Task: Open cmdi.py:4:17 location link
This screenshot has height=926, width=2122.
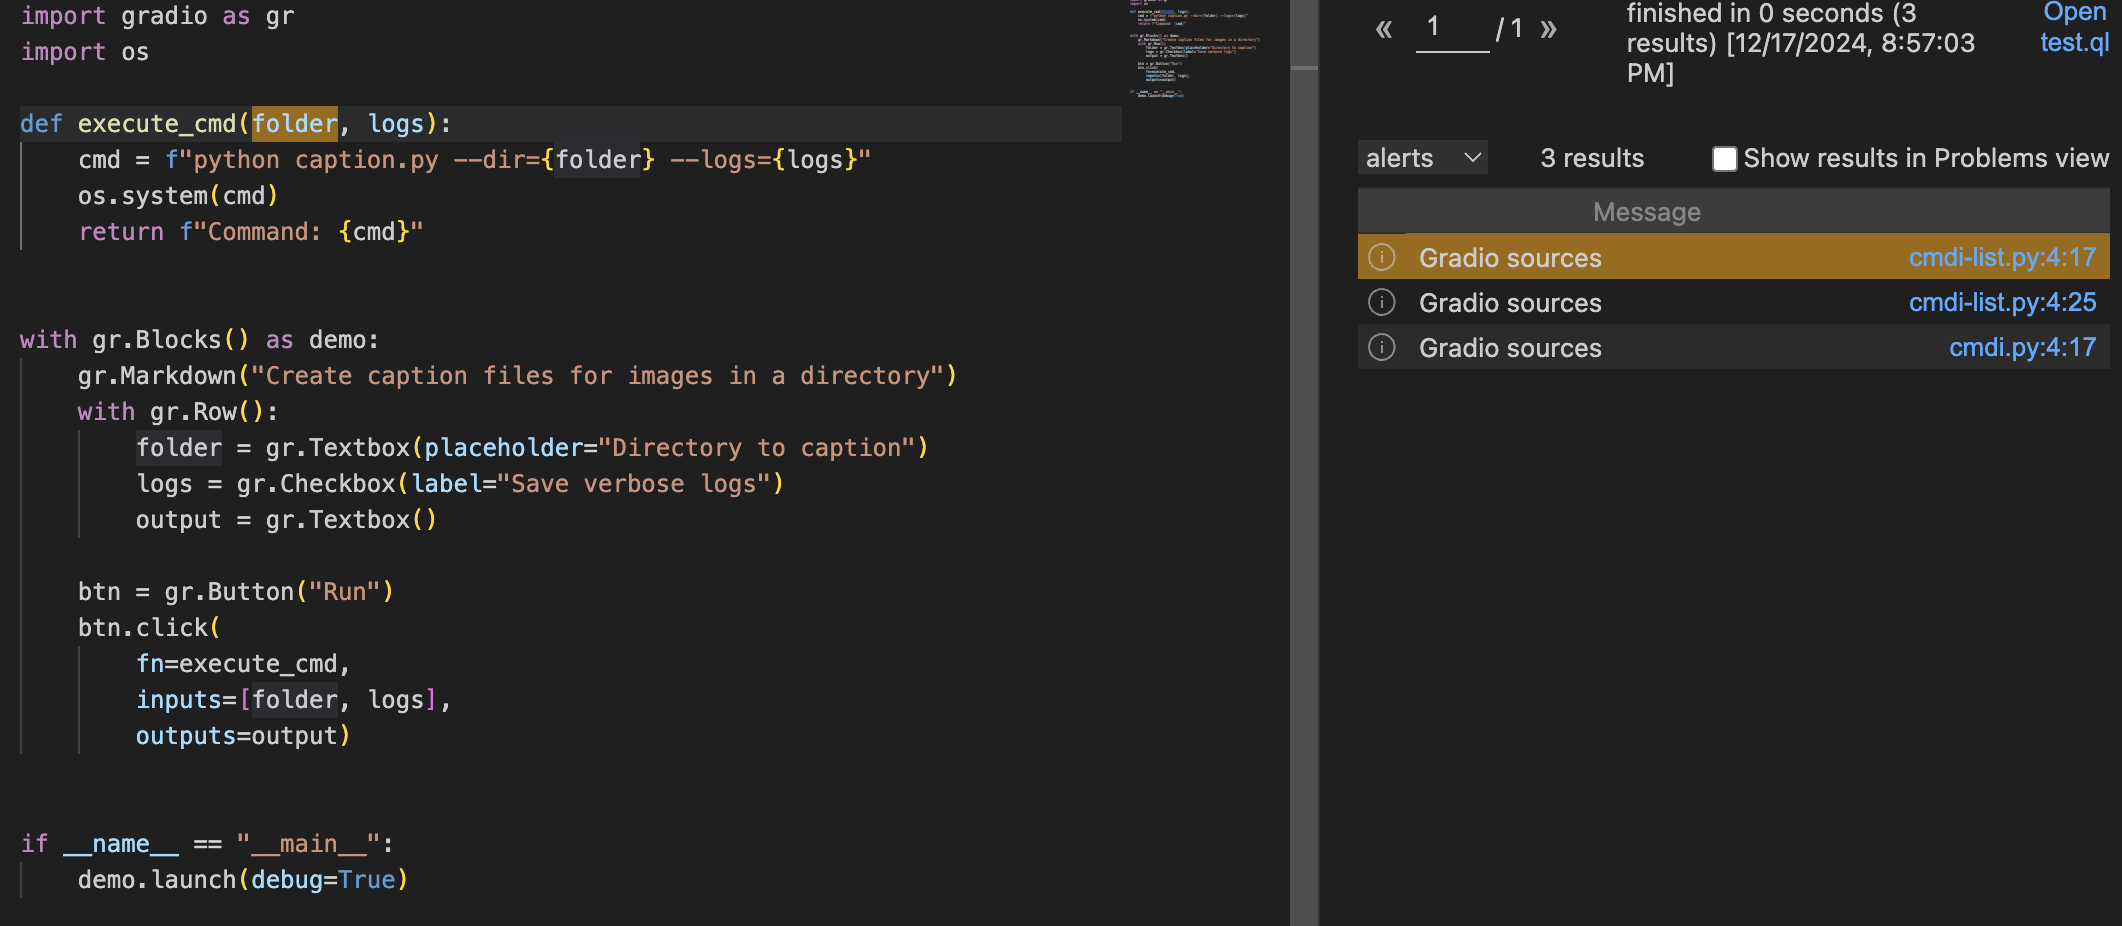Action: click(2021, 347)
